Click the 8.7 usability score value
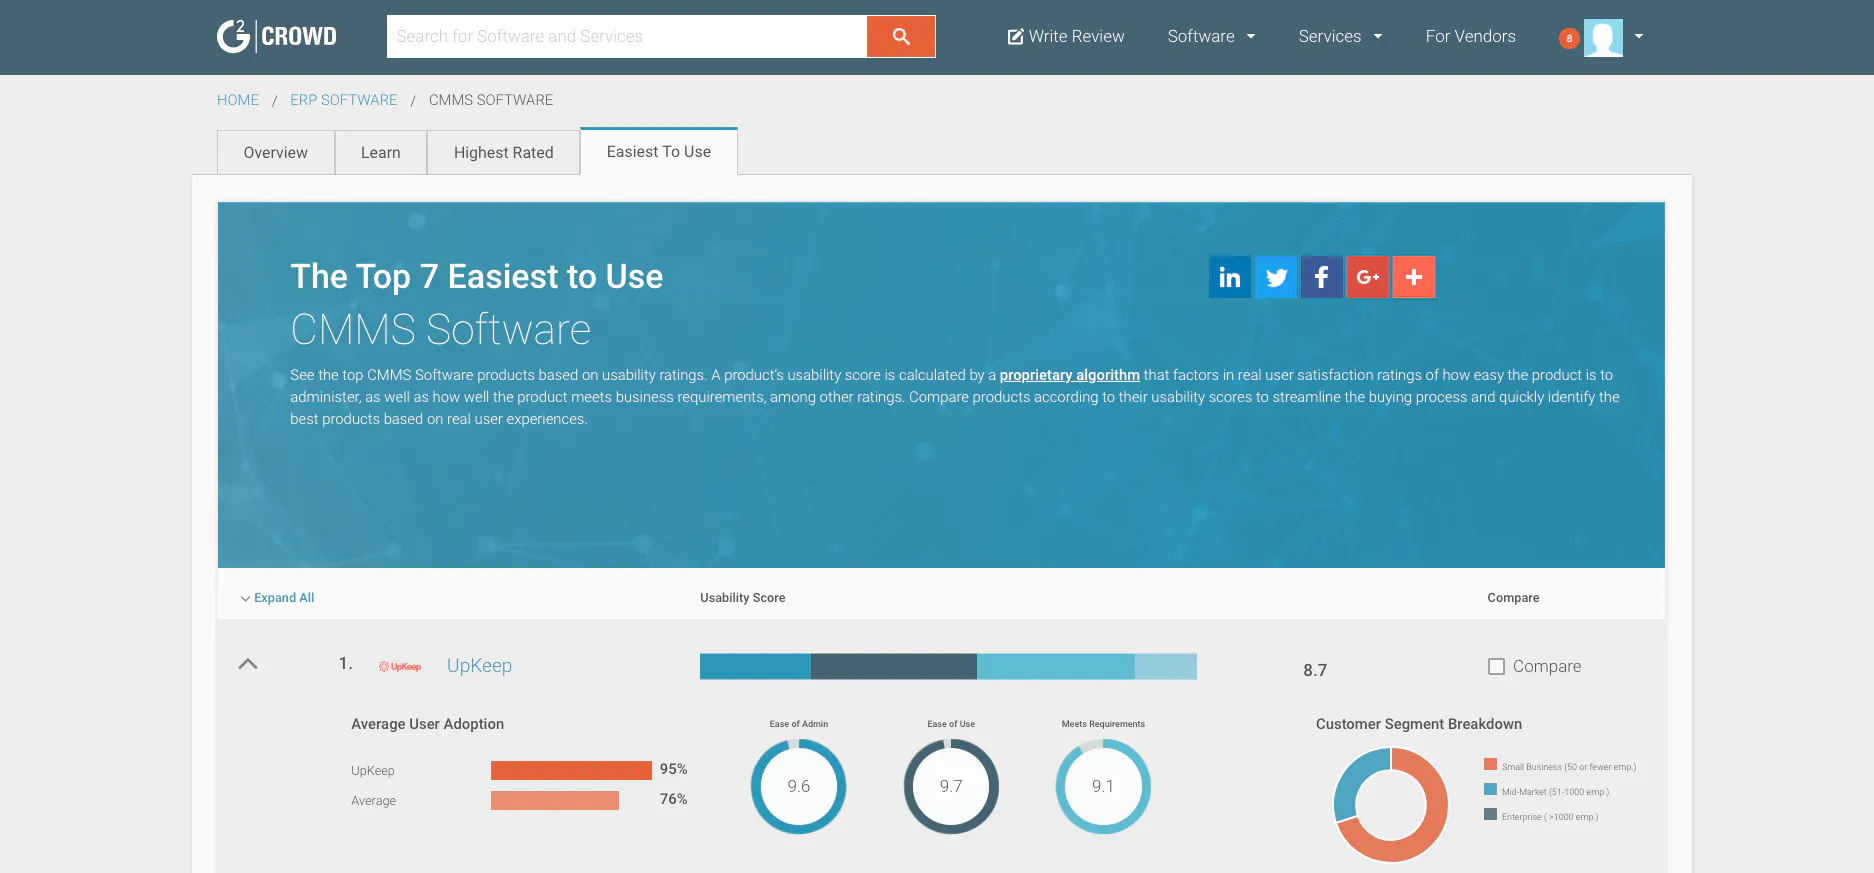Screen dimensions: 1874x873 tap(1315, 670)
